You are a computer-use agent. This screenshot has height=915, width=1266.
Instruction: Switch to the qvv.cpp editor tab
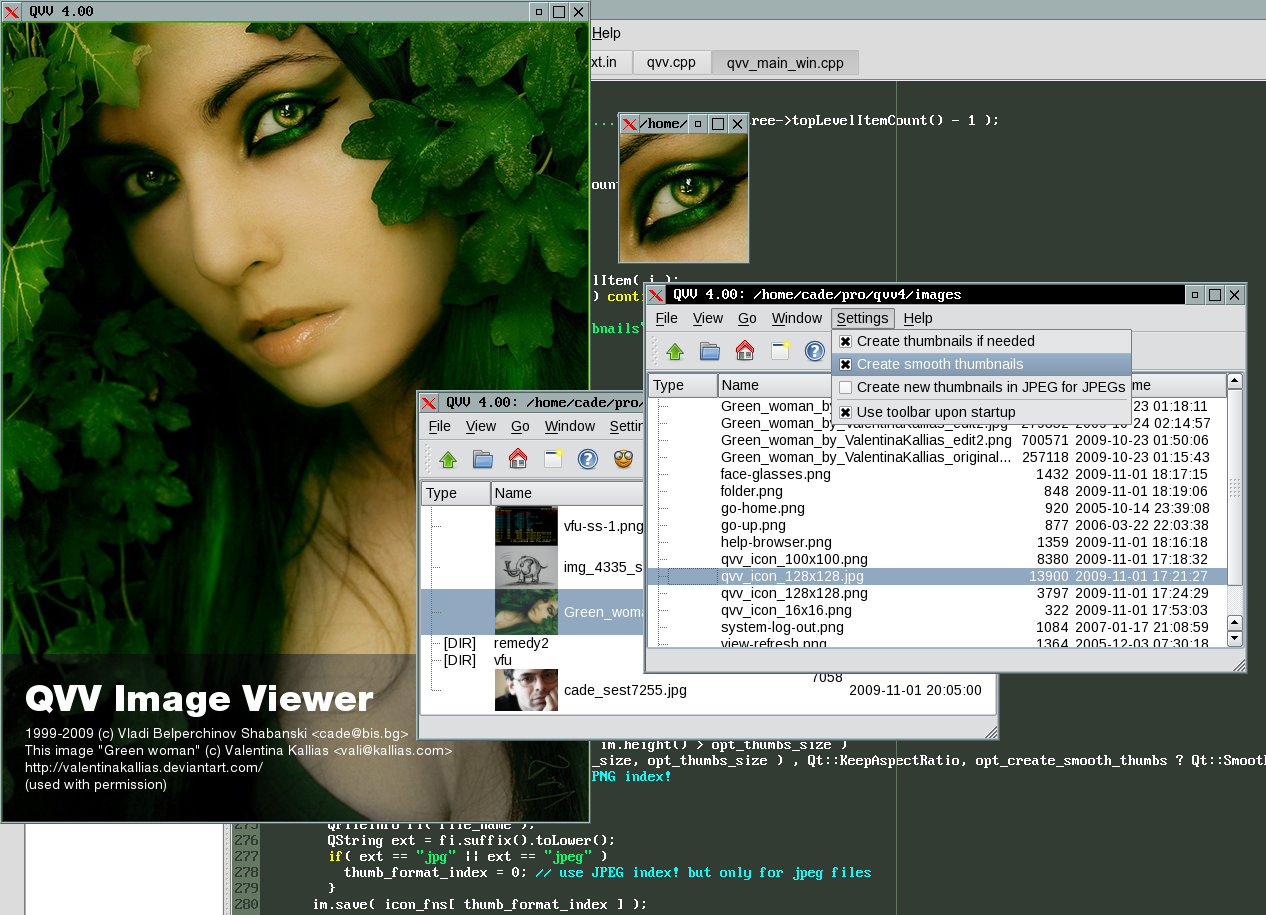pos(671,62)
